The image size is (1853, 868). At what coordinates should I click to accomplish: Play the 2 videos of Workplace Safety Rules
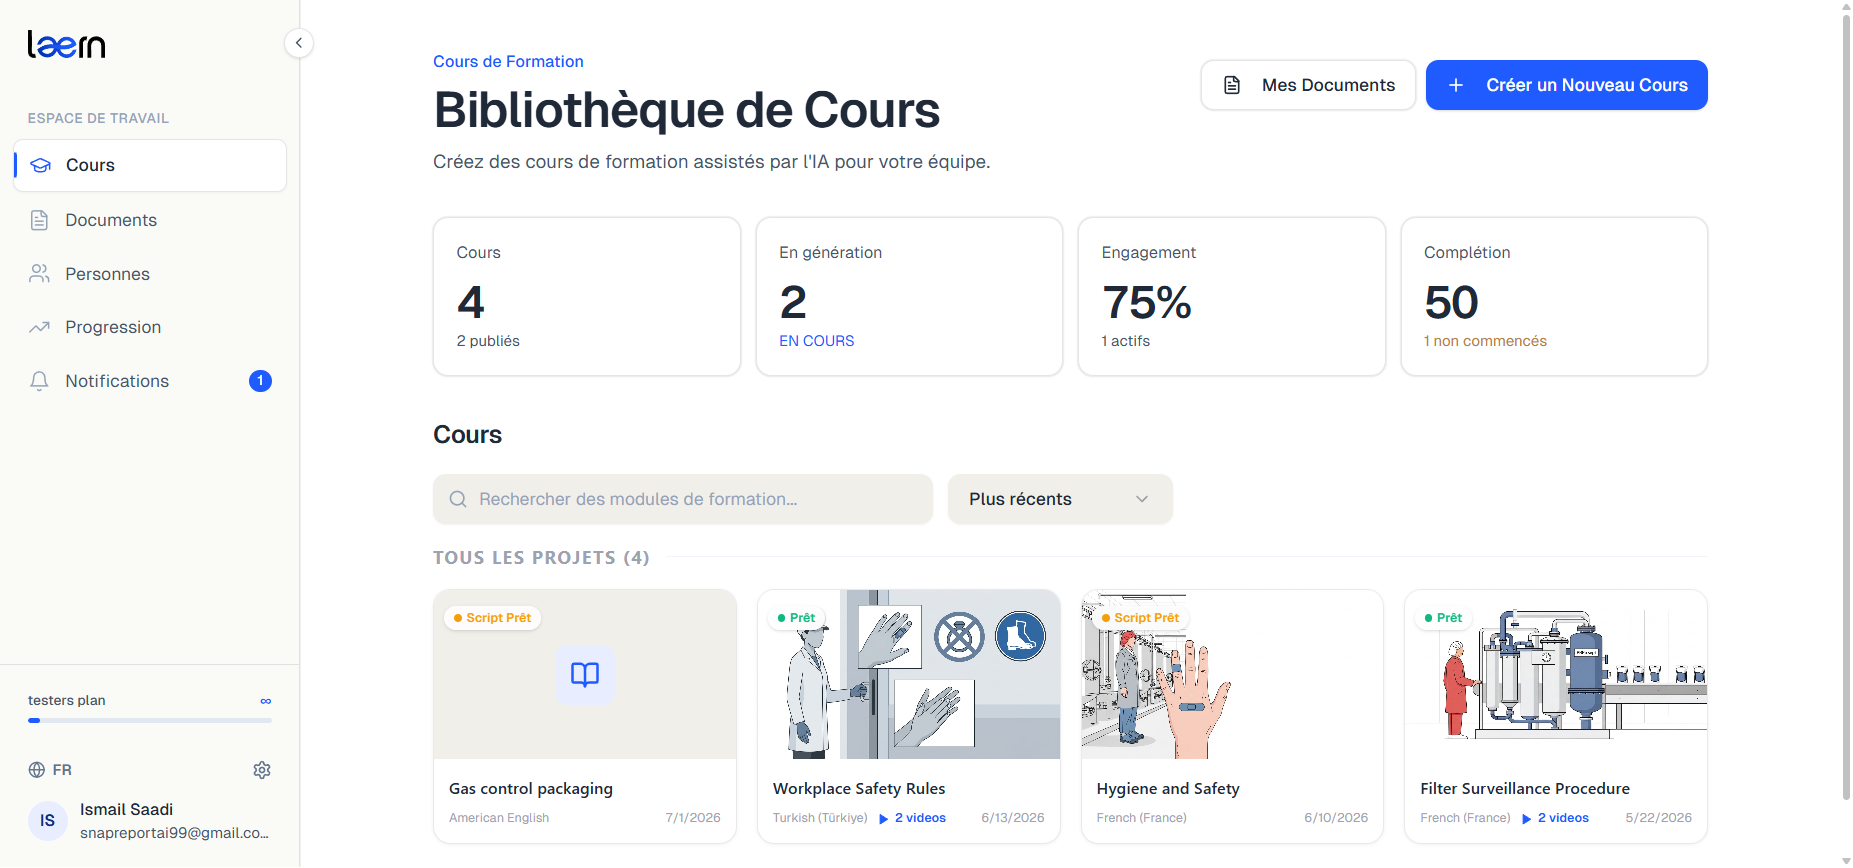pyautogui.click(x=912, y=818)
